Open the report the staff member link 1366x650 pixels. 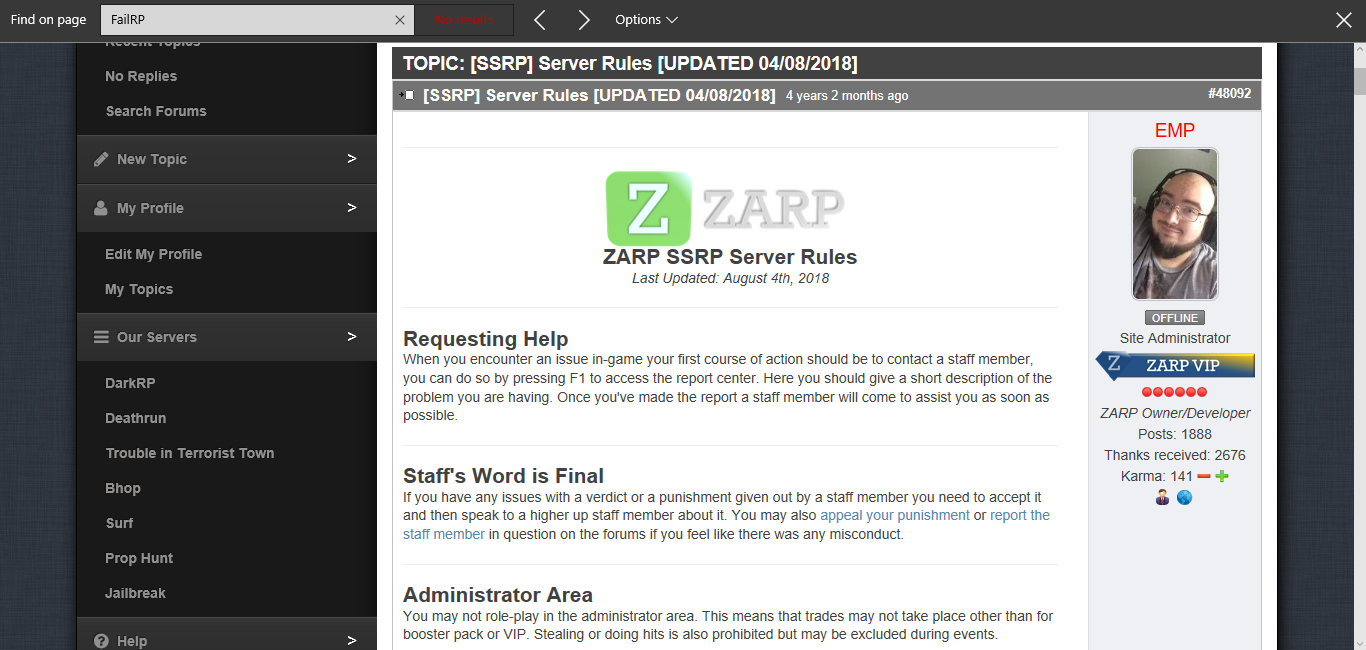click(x=726, y=525)
